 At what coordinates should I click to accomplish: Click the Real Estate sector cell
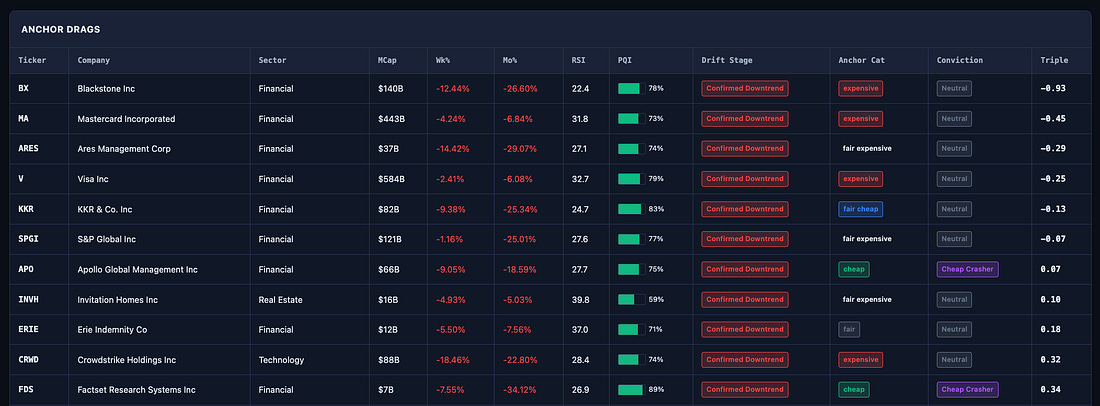click(281, 299)
